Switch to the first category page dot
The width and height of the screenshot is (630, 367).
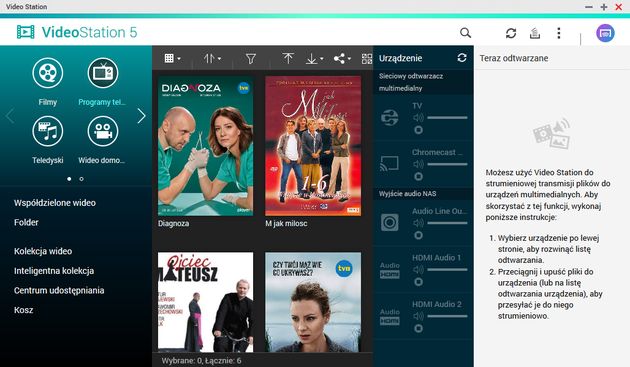[70, 179]
